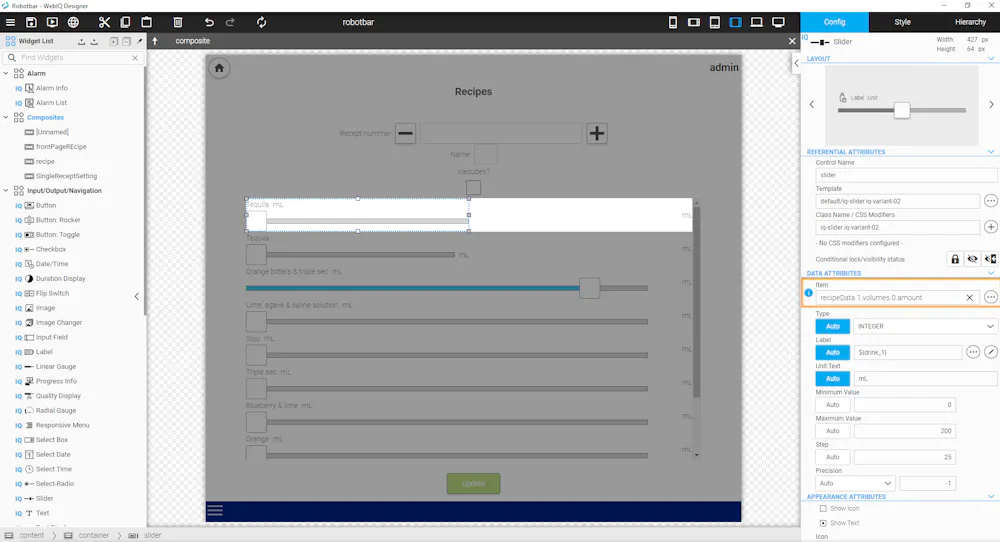1000x542 pixels.
Task: Select the desktop monitor preview
Action: 778,22
